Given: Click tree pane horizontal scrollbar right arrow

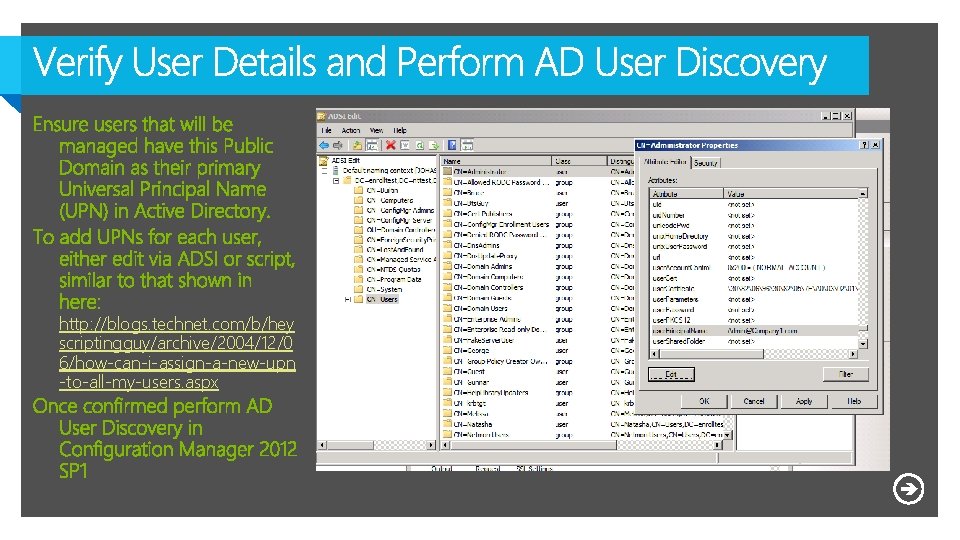Looking at the screenshot, I should tap(432, 445).
